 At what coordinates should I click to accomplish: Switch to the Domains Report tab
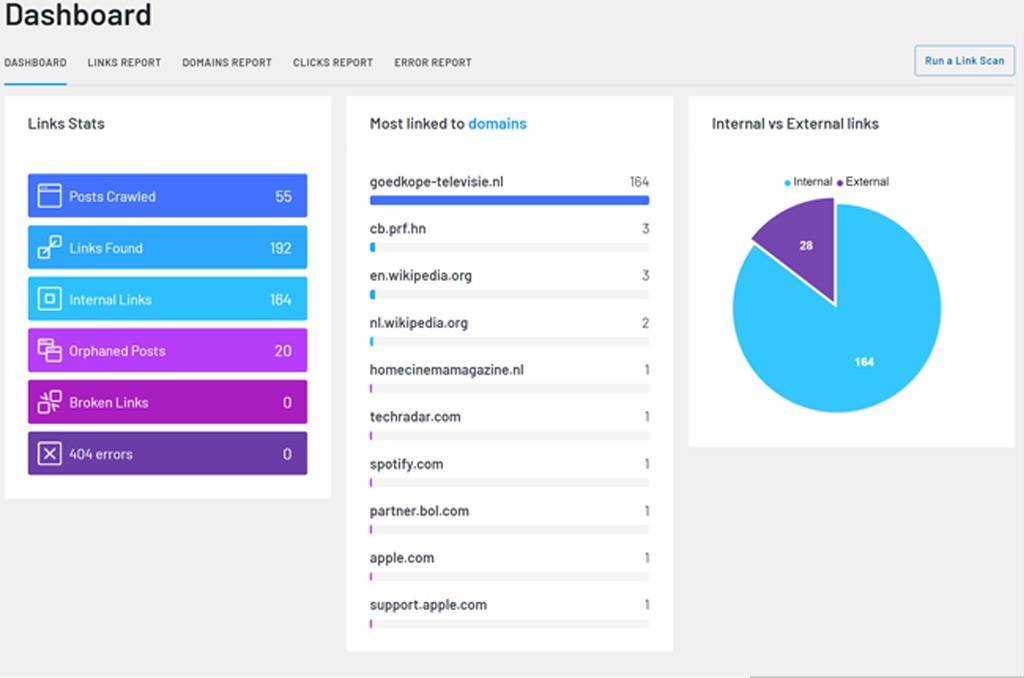[x=227, y=62]
